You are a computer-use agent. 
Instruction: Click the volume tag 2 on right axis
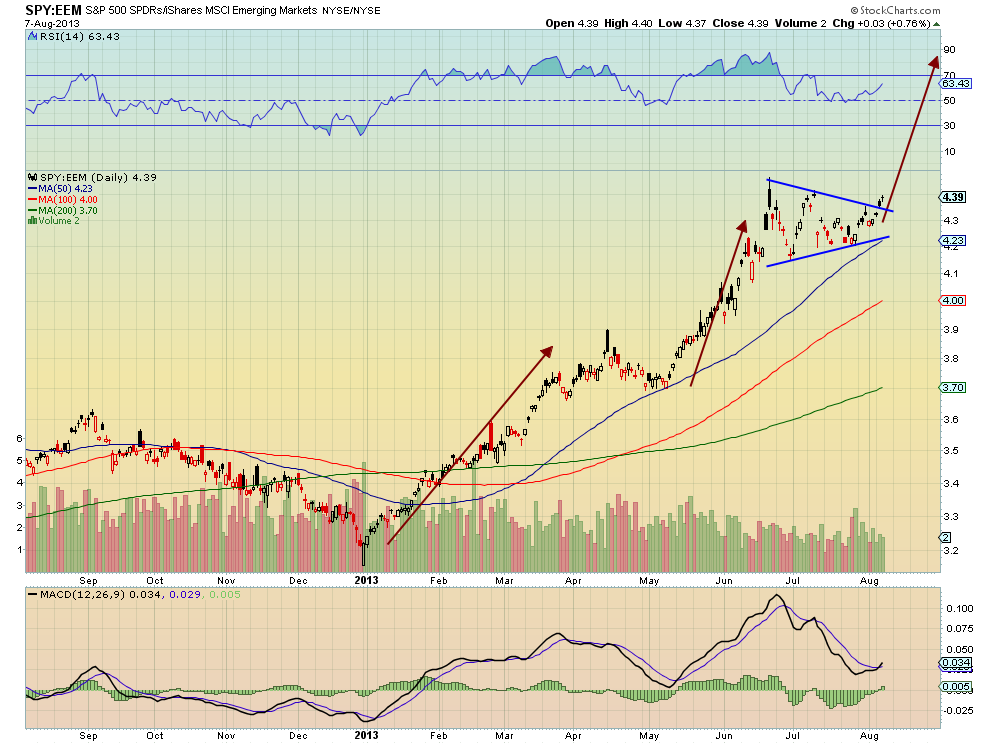946,537
